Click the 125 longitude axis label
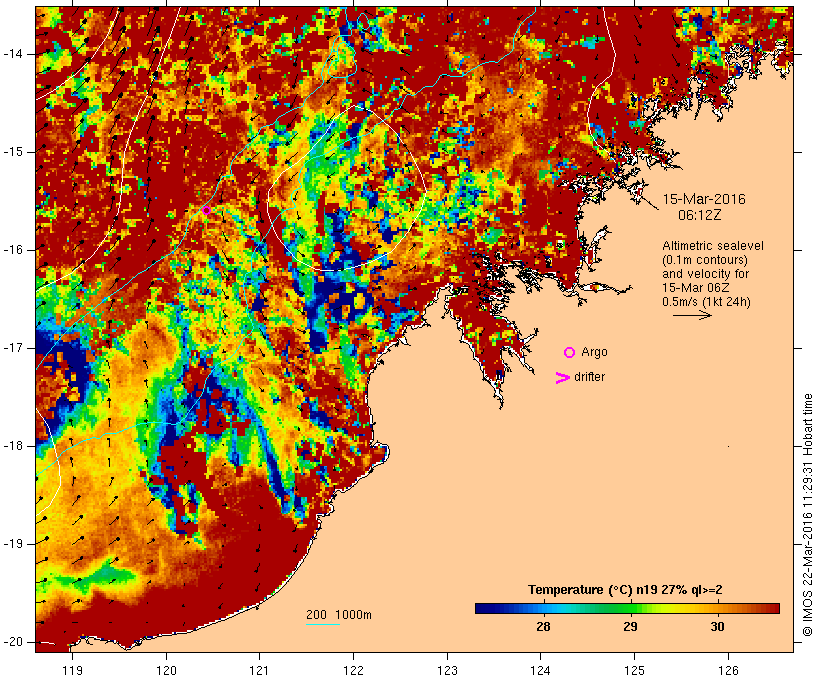The image size is (820, 680). pos(634,671)
